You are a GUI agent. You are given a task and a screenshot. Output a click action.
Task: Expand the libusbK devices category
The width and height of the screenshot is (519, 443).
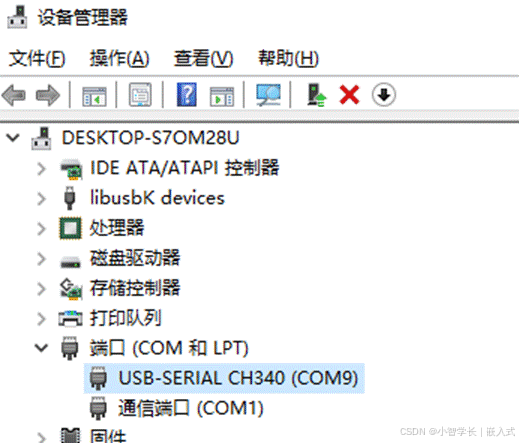pos(41,199)
